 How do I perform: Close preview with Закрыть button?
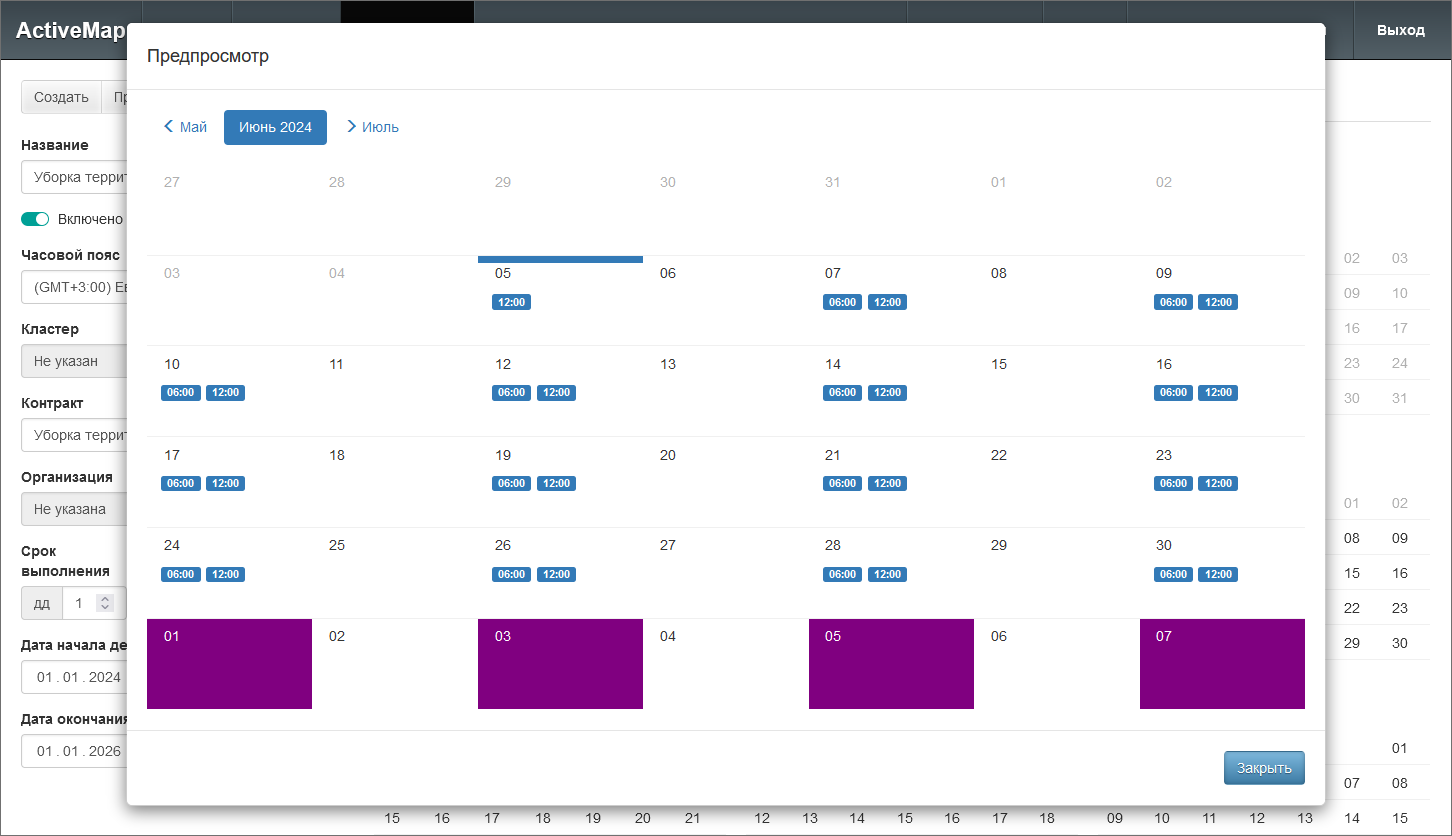(x=1264, y=768)
